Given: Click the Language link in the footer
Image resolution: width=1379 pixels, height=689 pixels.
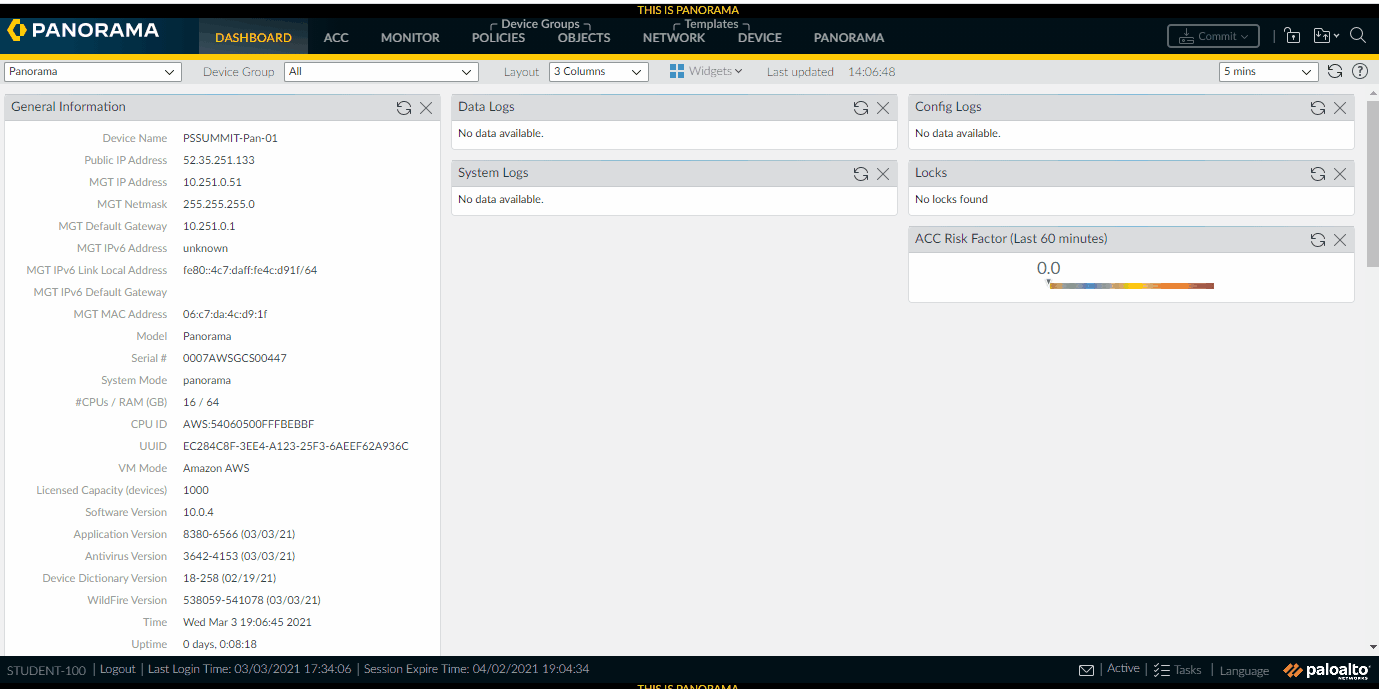Looking at the screenshot, I should pyautogui.click(x=1244, y=671).
